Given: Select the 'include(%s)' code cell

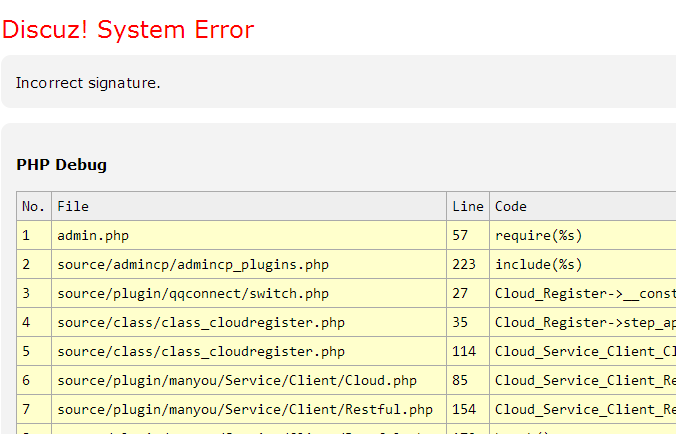Looking at the screenshot, I should [583, 264].
